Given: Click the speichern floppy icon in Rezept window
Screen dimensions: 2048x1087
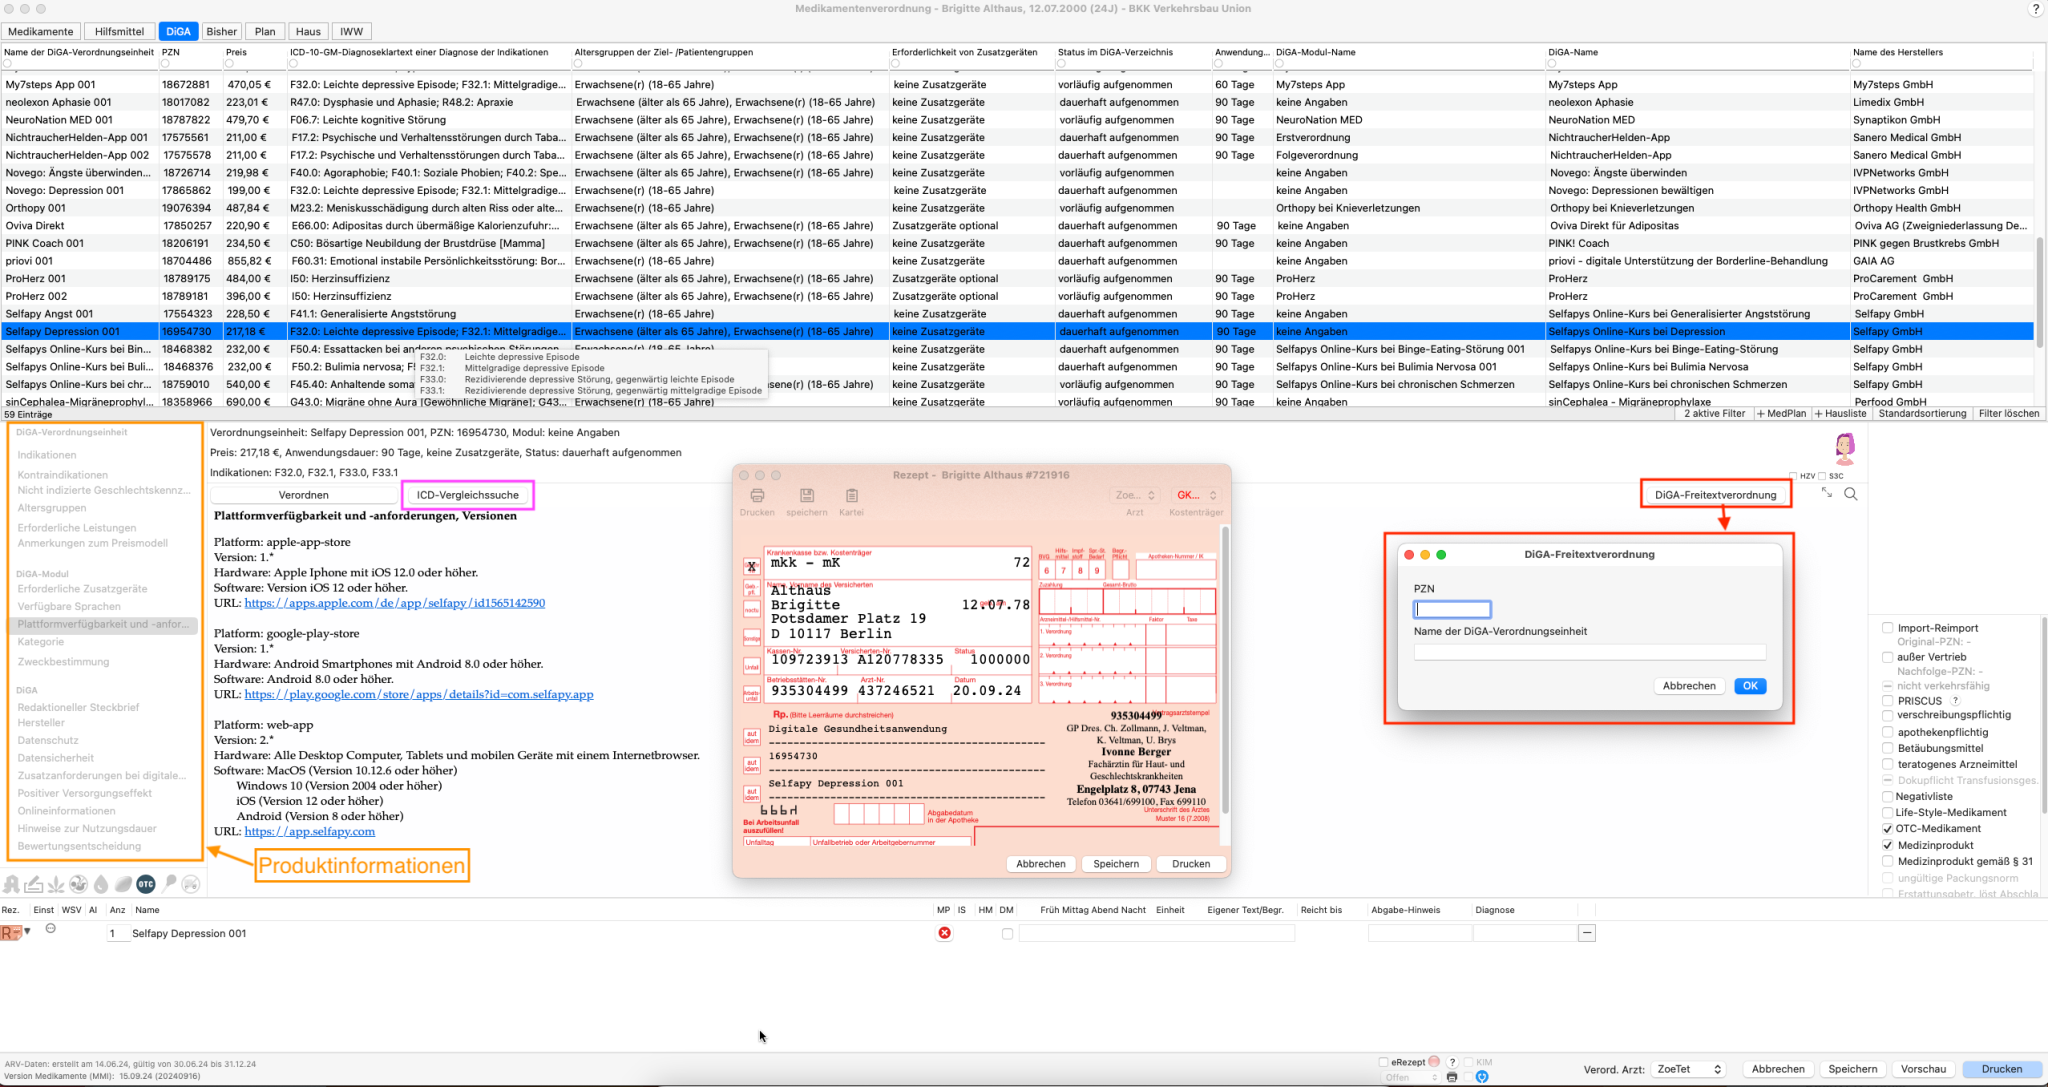Looking at the screenshot, I should point(806,495).
